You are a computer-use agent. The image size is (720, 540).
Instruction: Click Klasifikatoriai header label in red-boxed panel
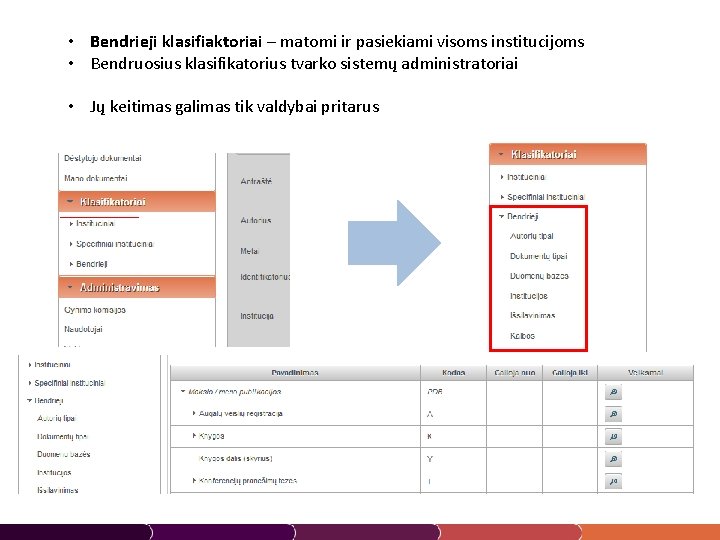click(544, 154)
